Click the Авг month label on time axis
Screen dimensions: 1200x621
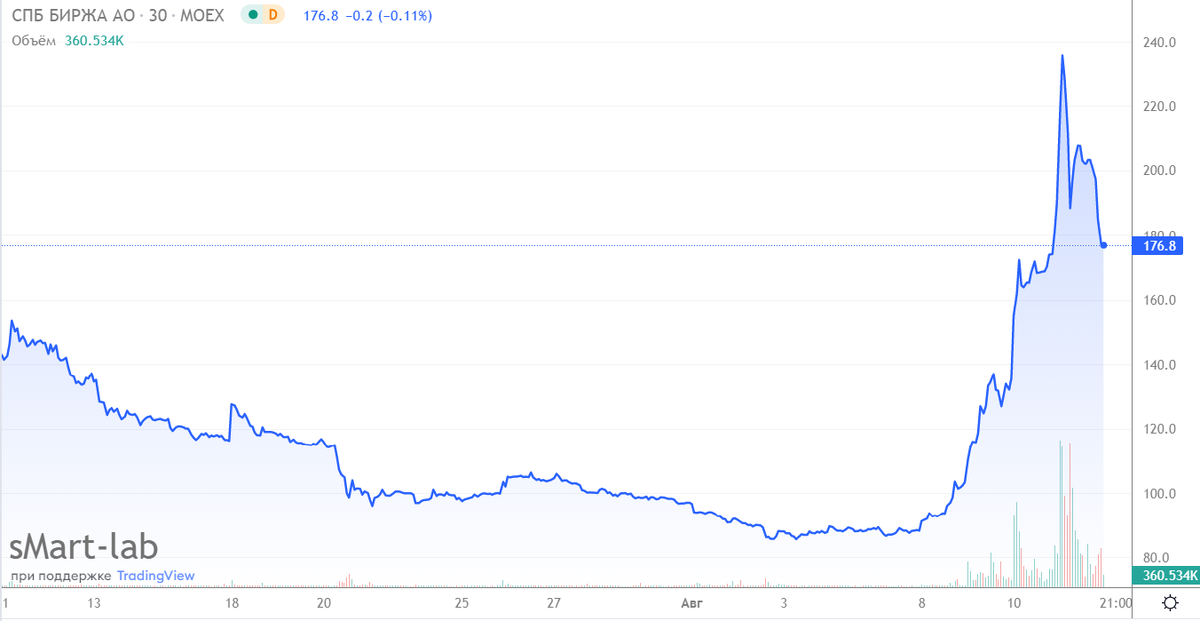tap(692, 603)
